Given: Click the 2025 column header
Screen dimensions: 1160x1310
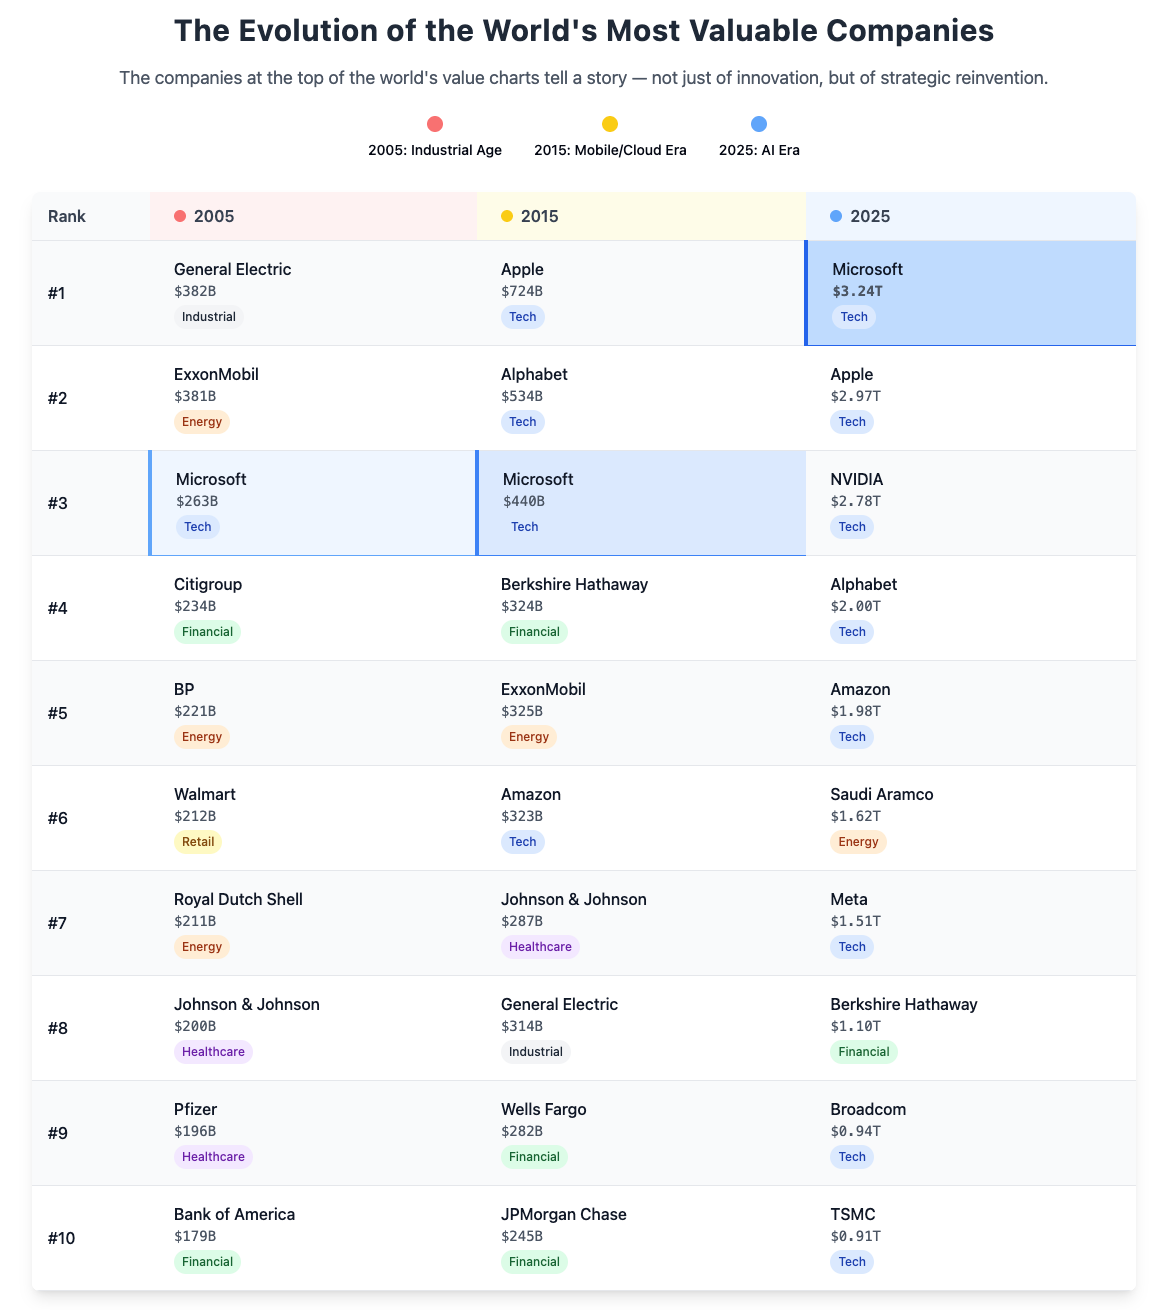Looking at the screenshot, I should [869, 216].
